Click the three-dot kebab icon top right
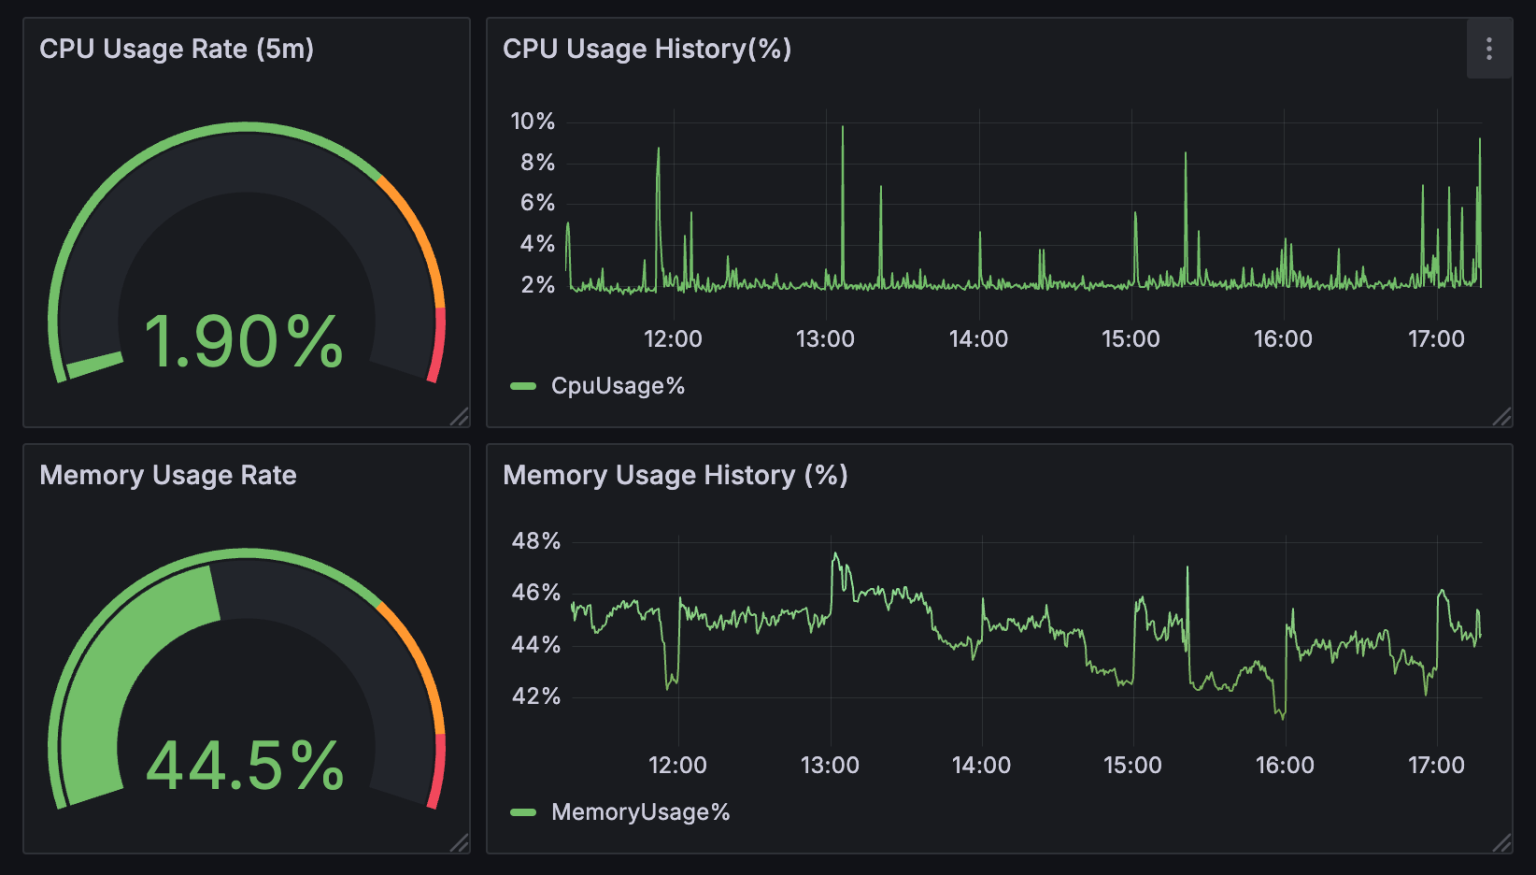This screenshot has height=875, width=1536. [1489, 48]
